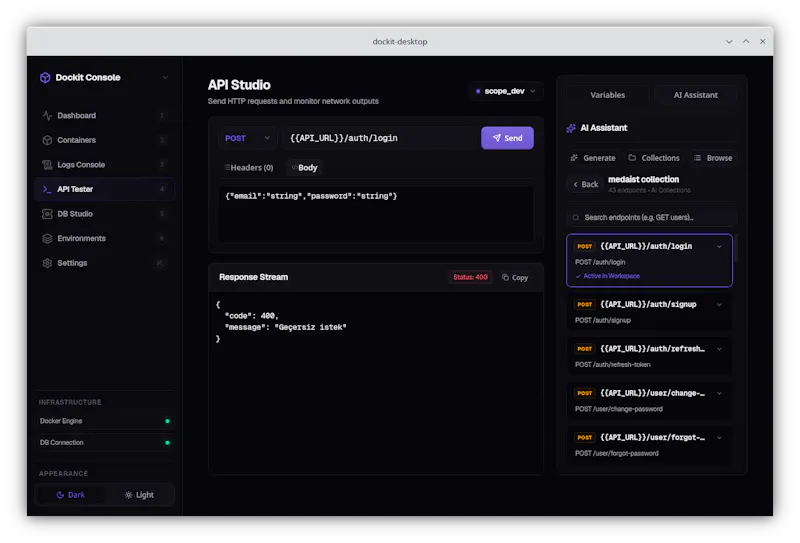Click the moon icon for Dark mode
The image size is (800, 543).
pos(60,495)
